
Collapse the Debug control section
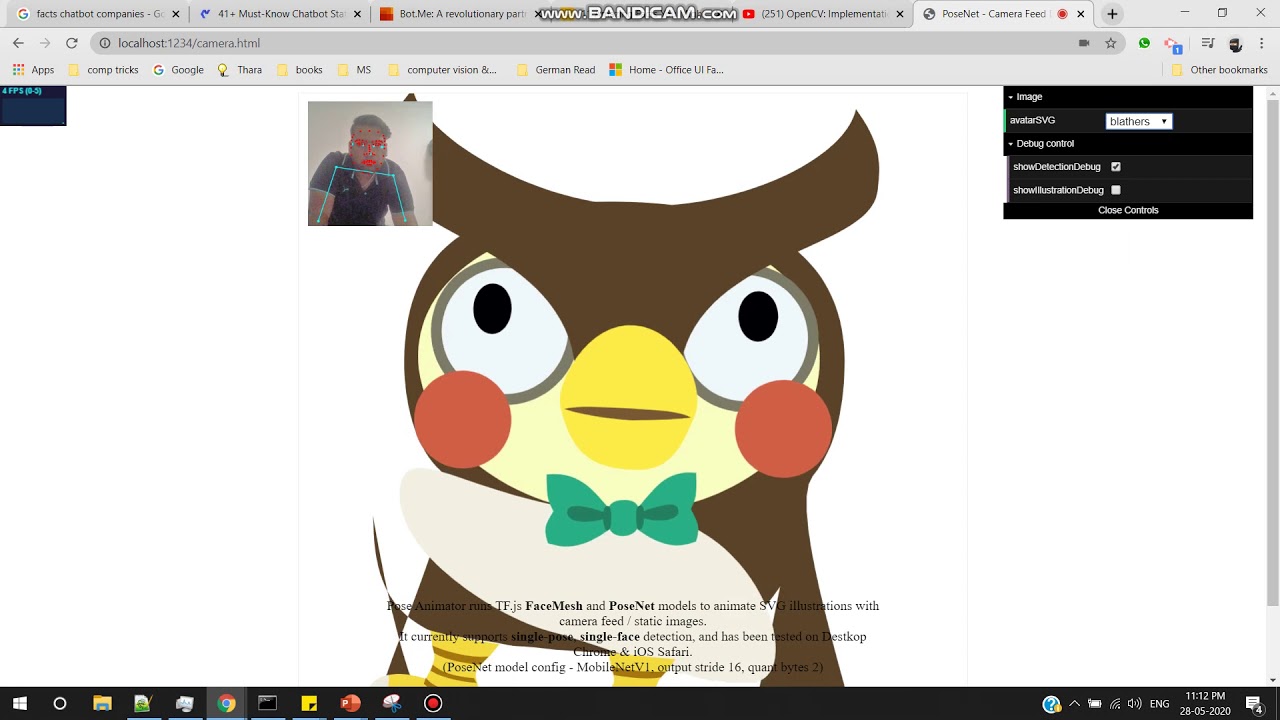1128,144
